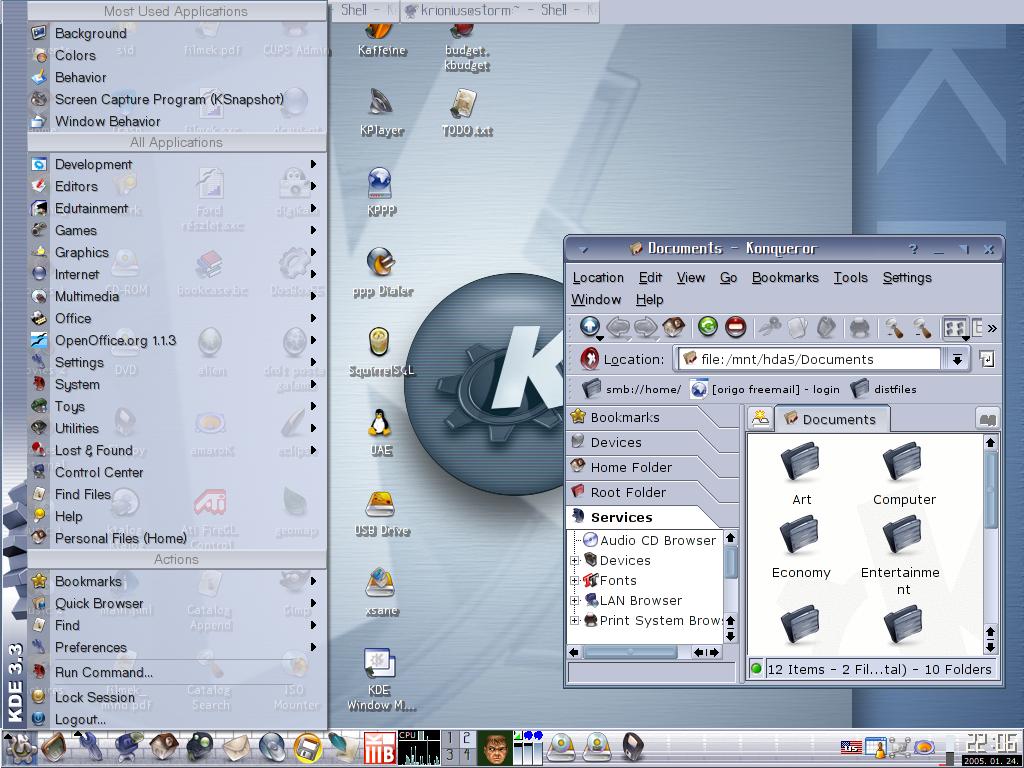This screenshot has width=1024, height=768.
Task: Expand the Multimedia submenu in K menu
Action: point(176,296)
